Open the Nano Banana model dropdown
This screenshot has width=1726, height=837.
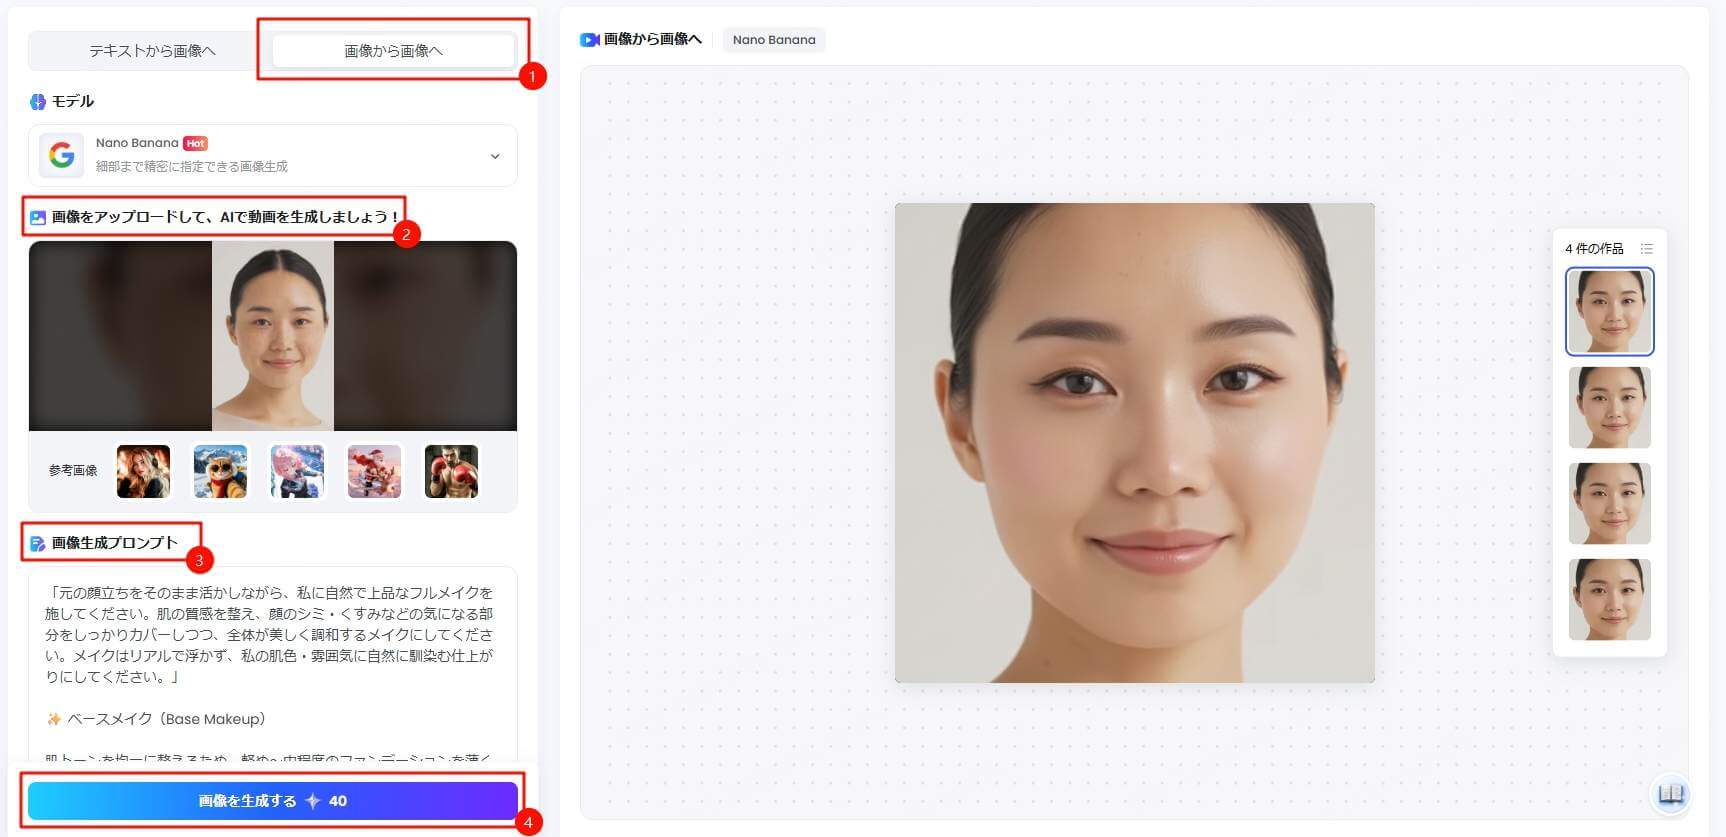tap(273, 155)
